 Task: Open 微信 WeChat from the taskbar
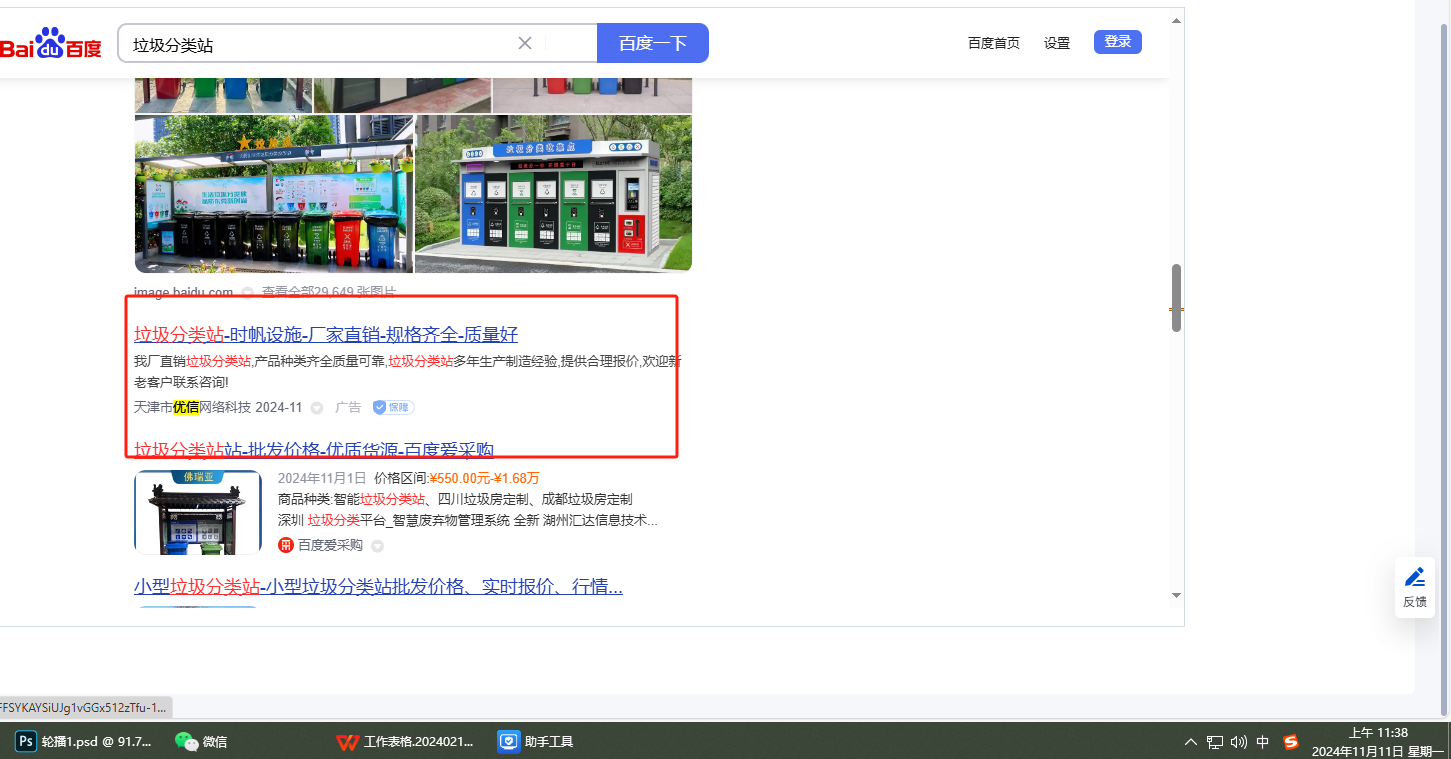click(201, 741)
